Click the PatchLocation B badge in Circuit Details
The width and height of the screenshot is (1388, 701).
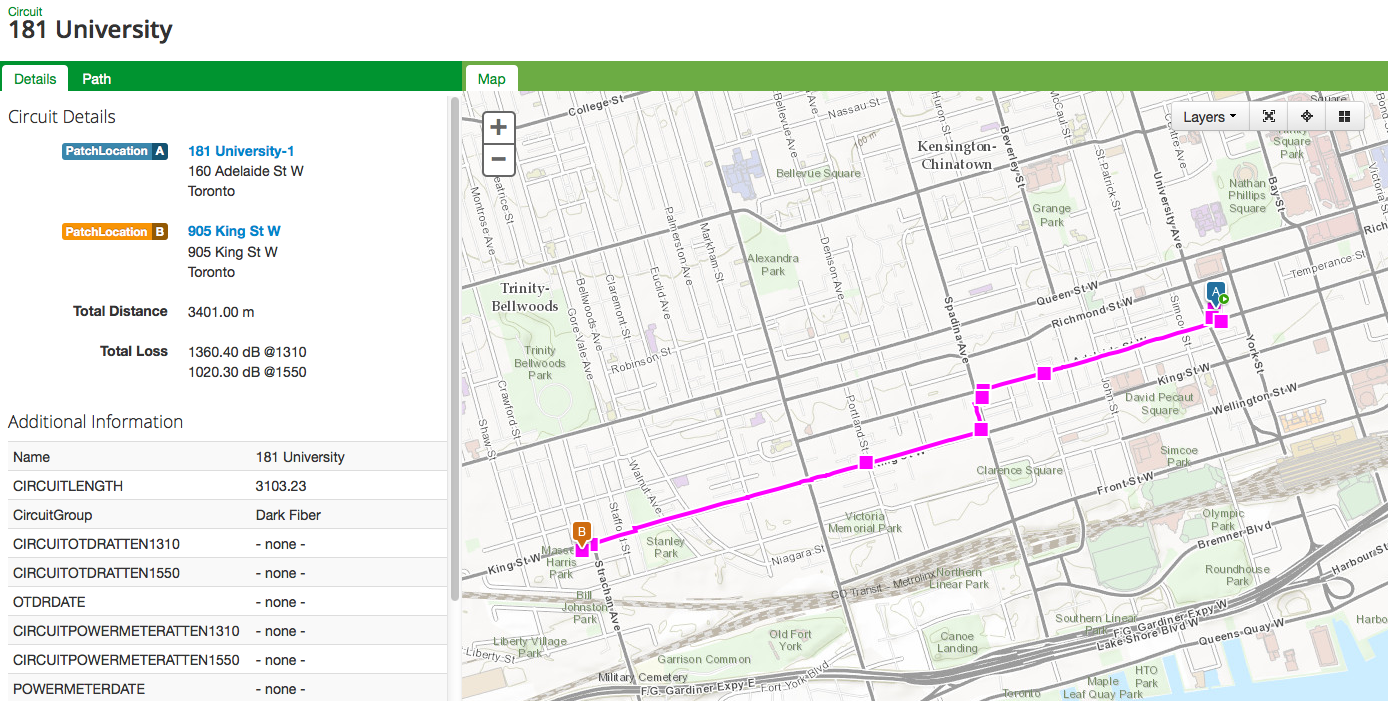(x=114, y=231)
